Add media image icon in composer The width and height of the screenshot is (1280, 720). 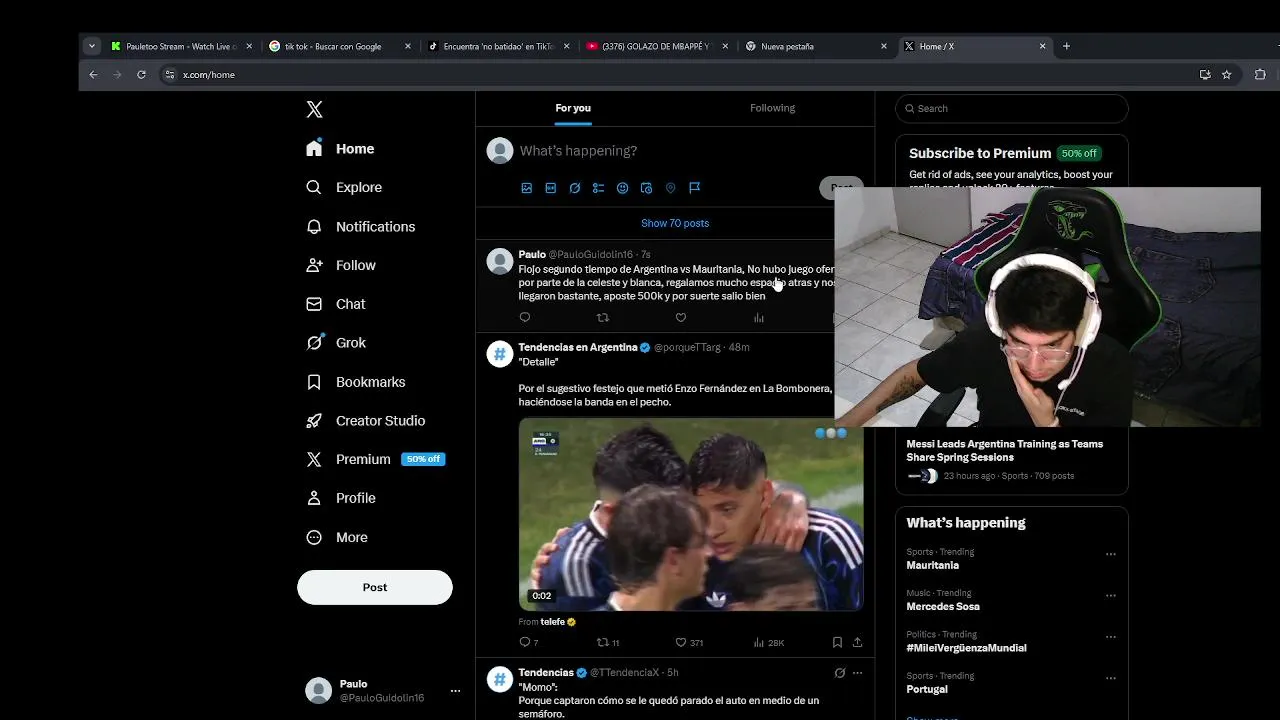pos(527,188)
